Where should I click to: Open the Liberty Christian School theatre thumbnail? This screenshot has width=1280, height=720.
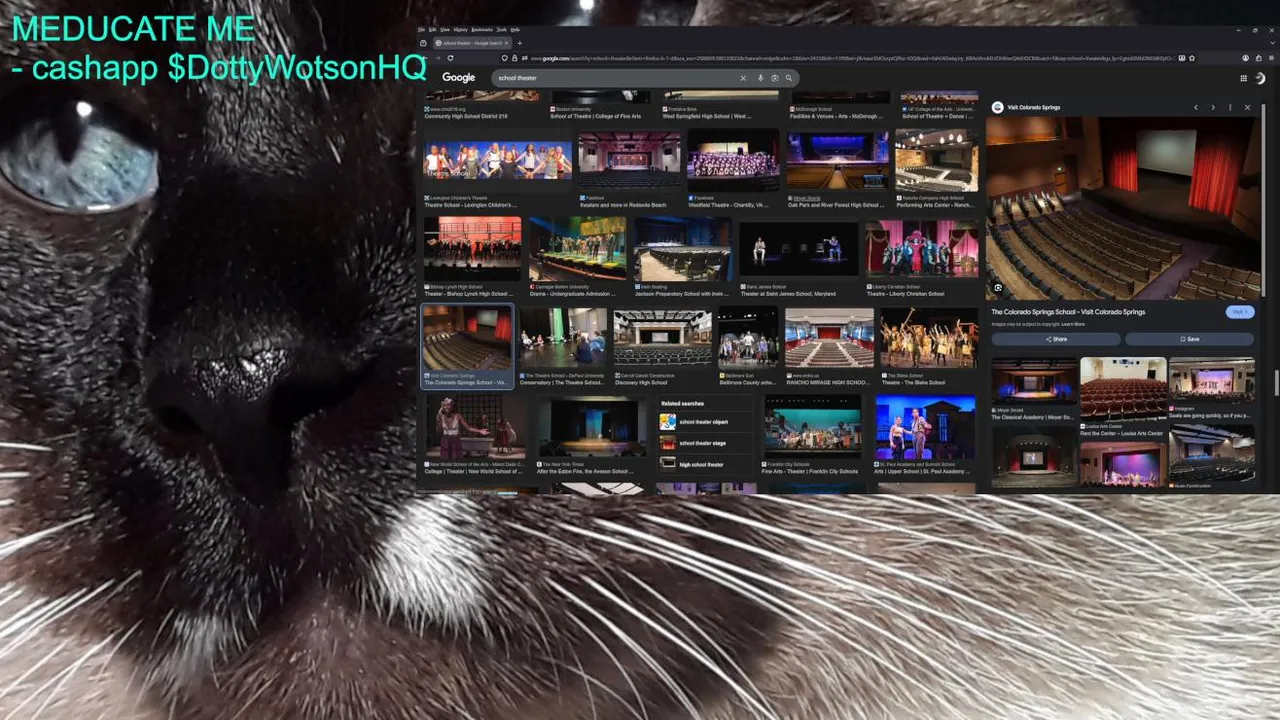922,250
